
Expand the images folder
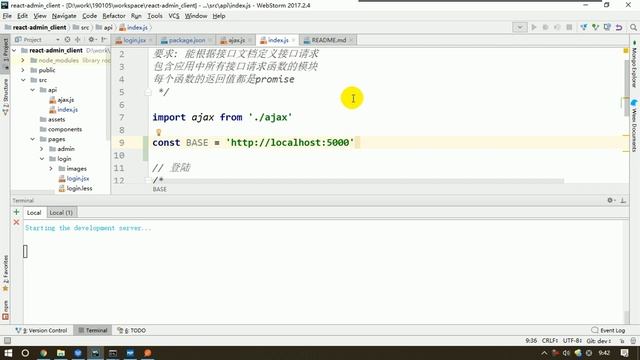coord(51,169)
